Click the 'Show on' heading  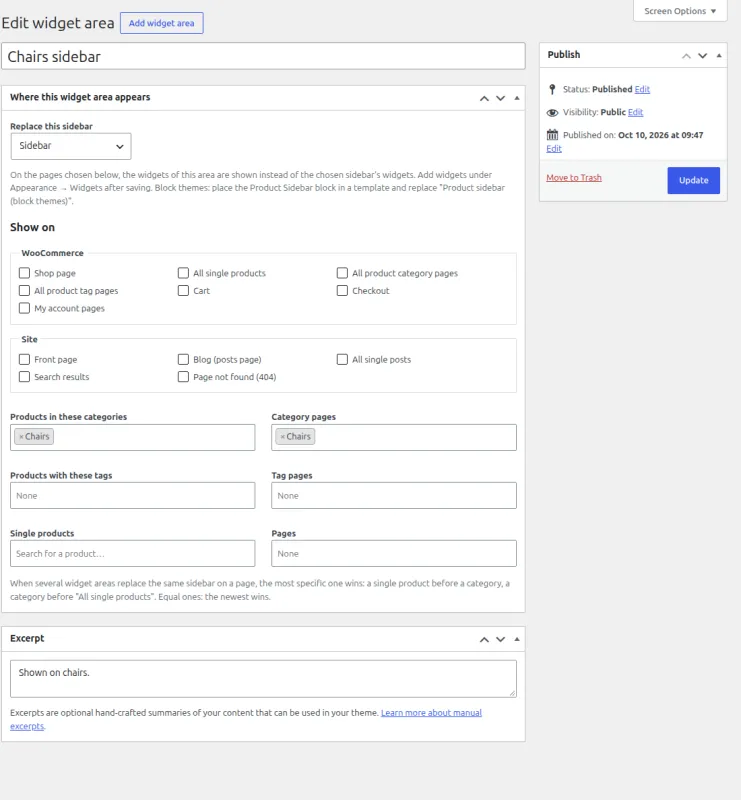pos(32,228)
